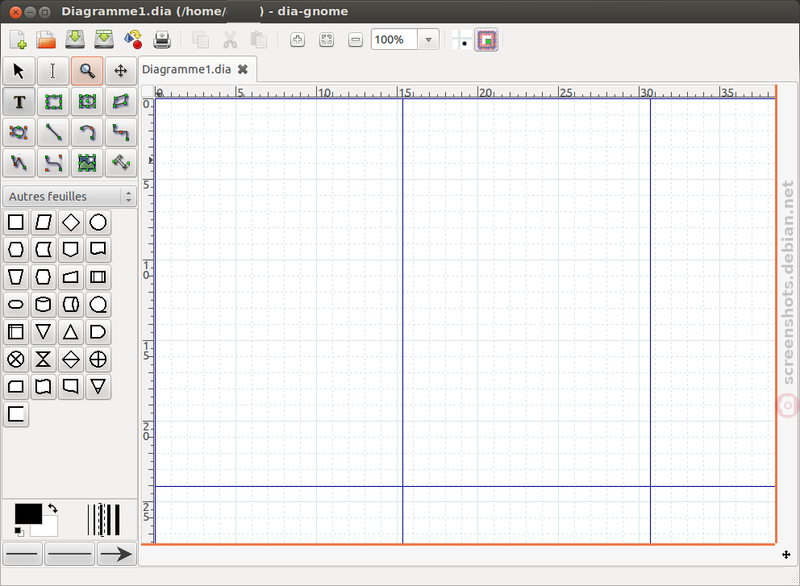800x586 pixels.
Task: Pick the terminal rounded oval shape
Action: click(16, 304)
